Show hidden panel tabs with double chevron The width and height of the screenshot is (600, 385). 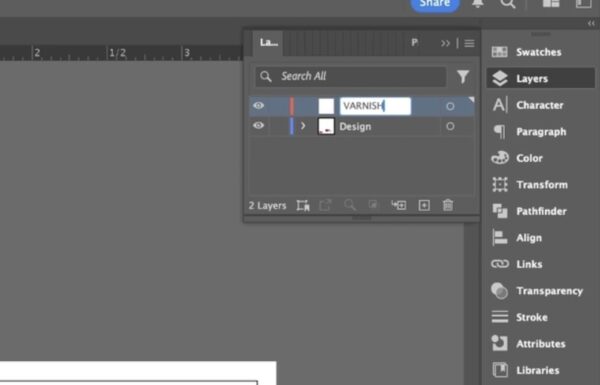click(x=445, y=43)
